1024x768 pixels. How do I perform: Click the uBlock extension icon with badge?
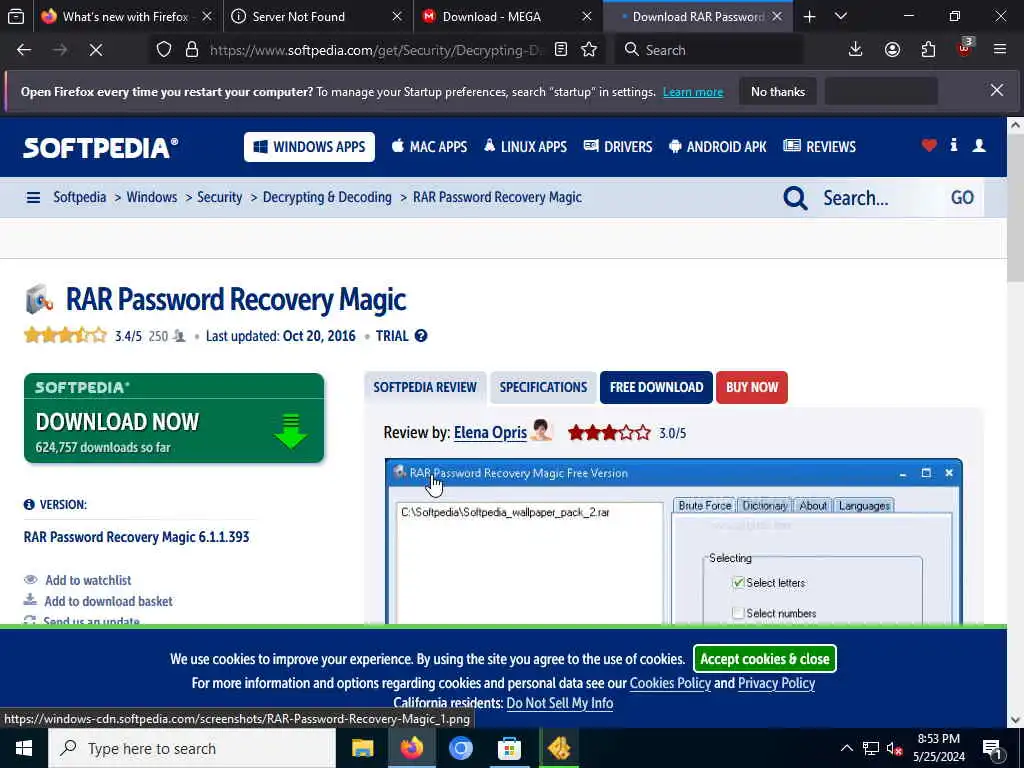point(965,48)
